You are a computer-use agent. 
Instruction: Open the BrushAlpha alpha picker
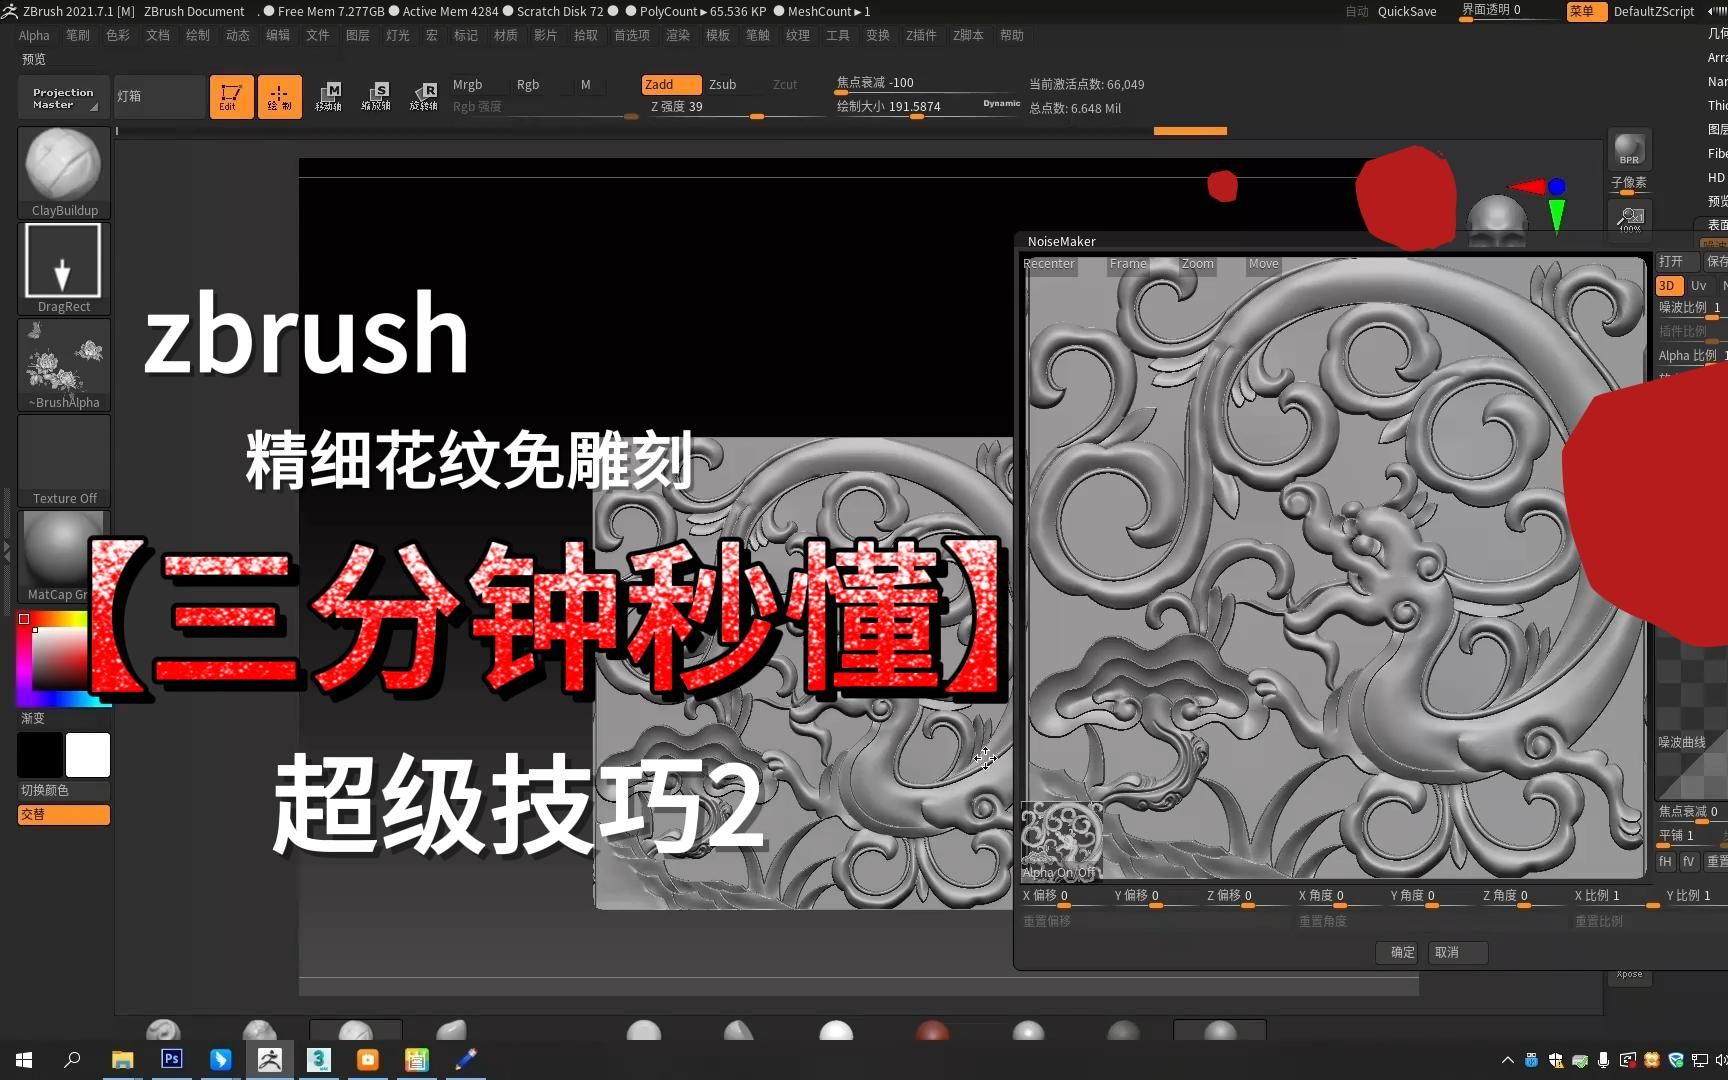coord(64,364)
